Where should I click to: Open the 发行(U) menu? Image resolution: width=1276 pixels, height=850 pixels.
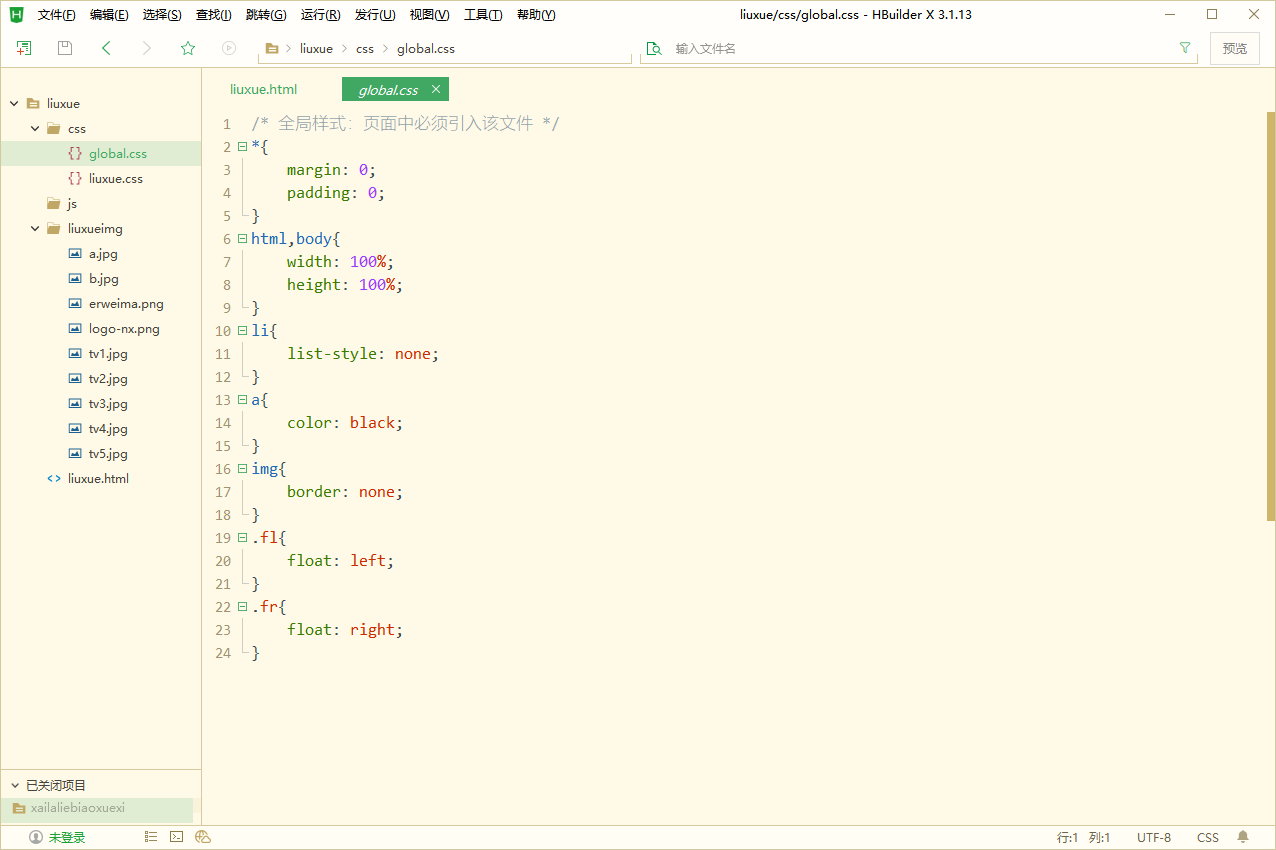375,15
